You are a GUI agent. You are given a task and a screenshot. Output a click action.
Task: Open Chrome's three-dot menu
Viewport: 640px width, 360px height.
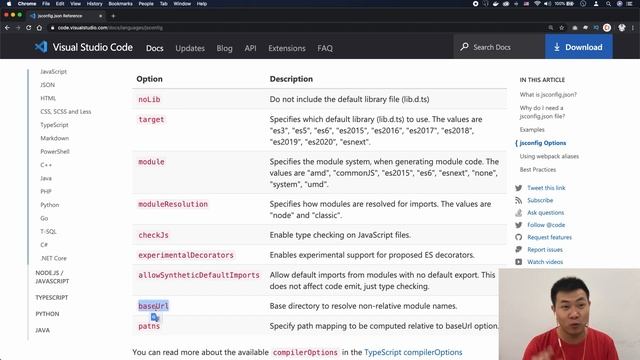tap(633, 28)
